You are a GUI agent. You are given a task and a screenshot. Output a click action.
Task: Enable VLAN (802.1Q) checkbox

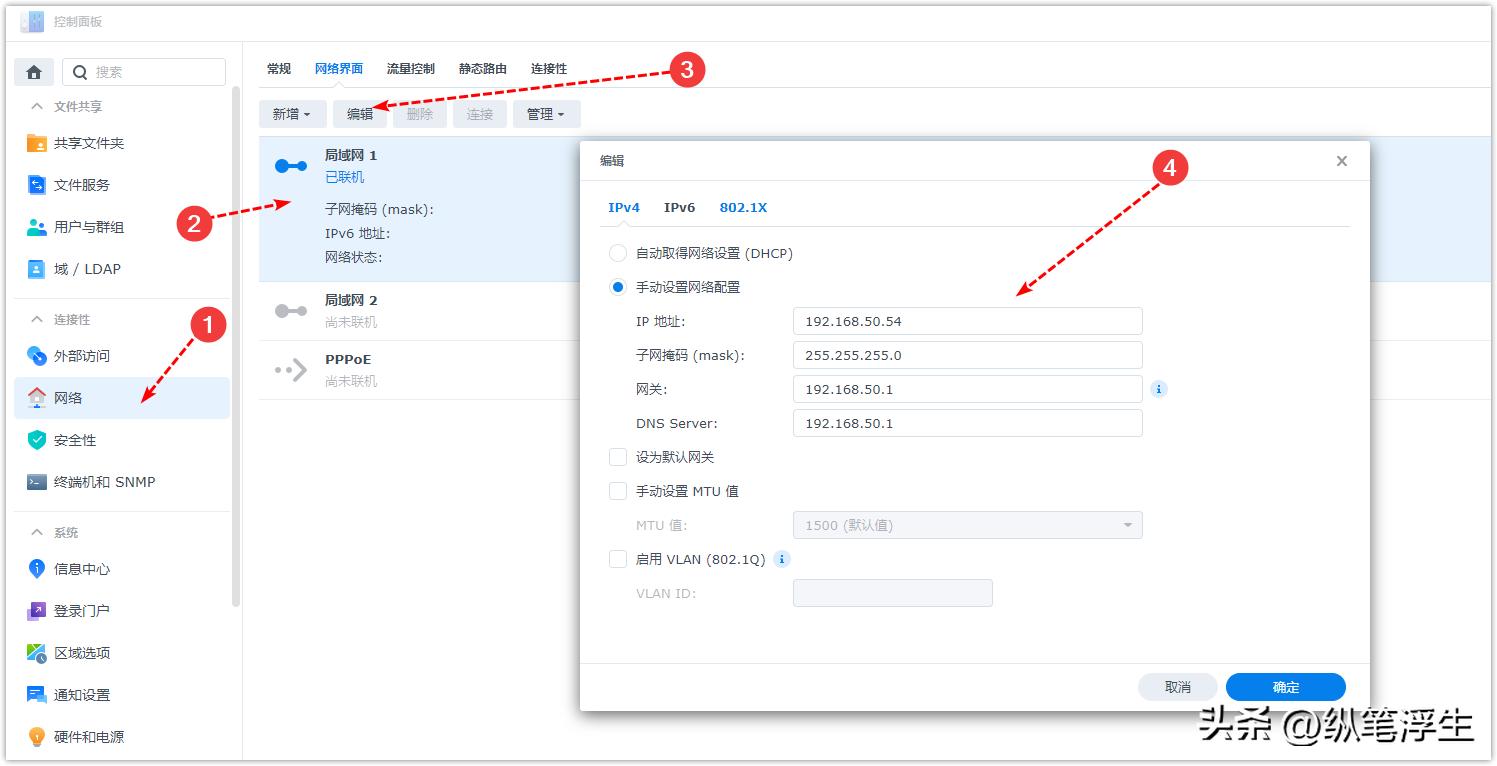(617, 559)
